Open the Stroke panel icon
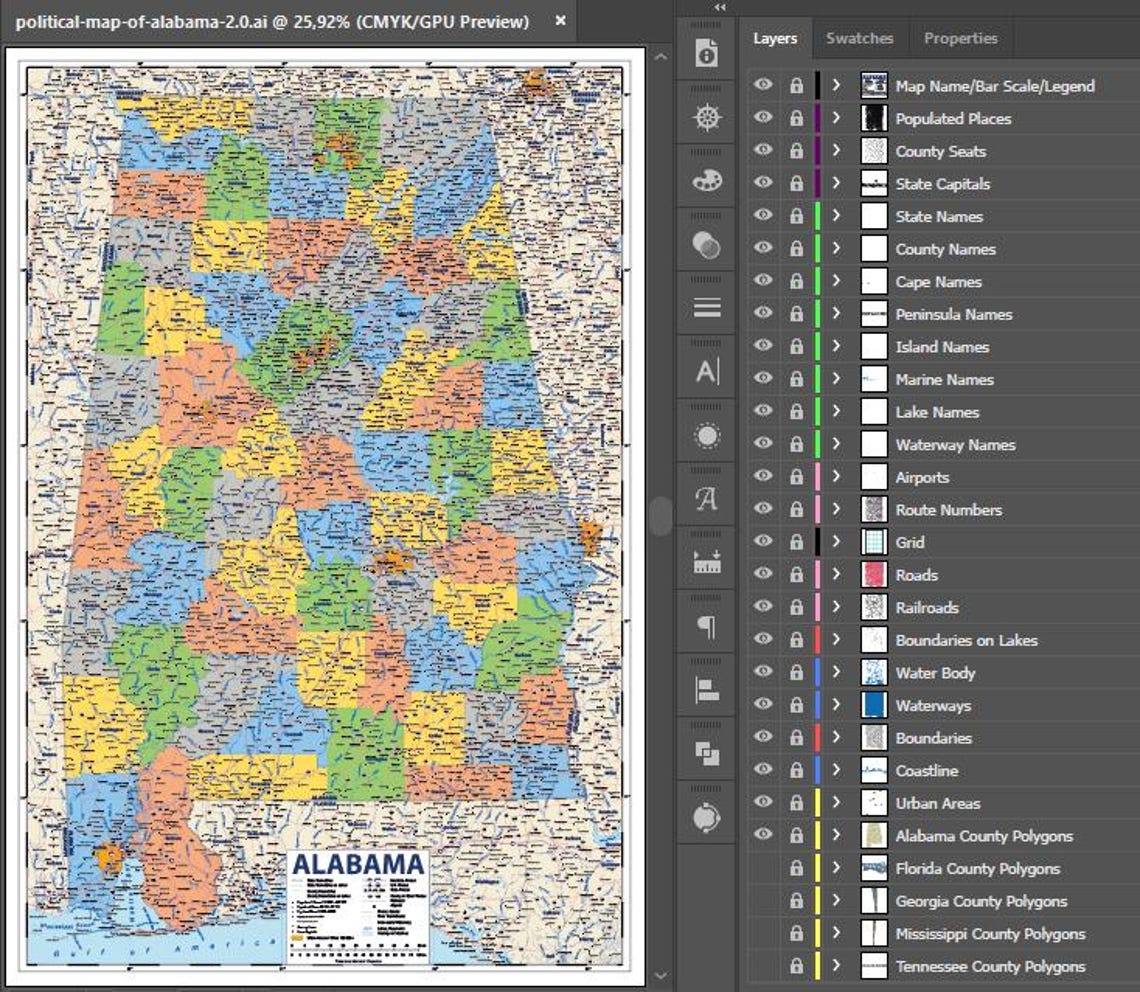1140x992 pixels. pyautogui.click(x=707, y=307)
